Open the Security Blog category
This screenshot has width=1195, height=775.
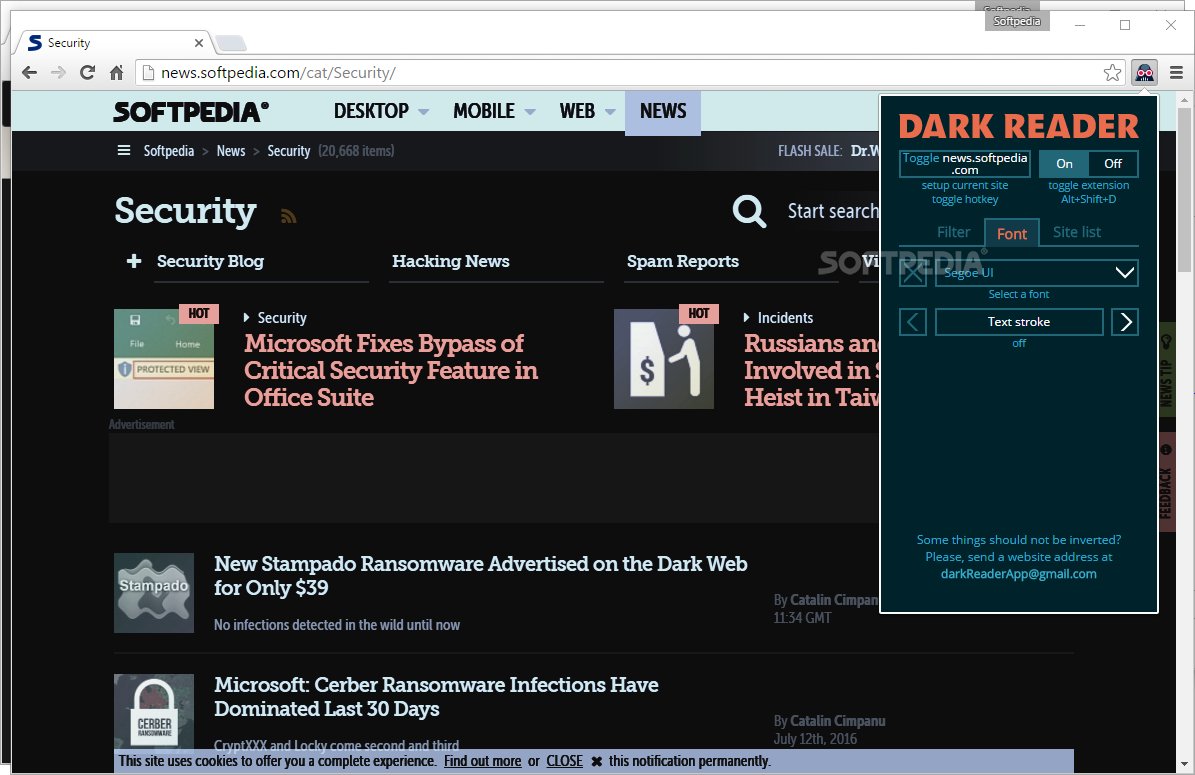[210, 261]
